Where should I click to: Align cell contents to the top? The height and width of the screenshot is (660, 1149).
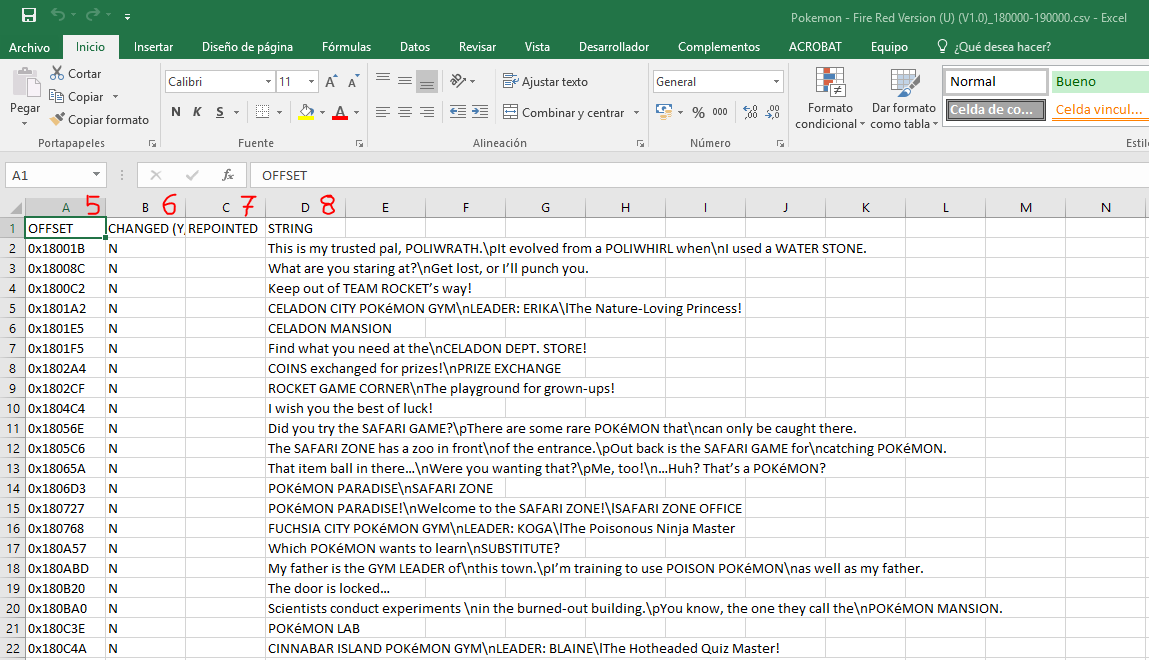click(x=383, y=80)
